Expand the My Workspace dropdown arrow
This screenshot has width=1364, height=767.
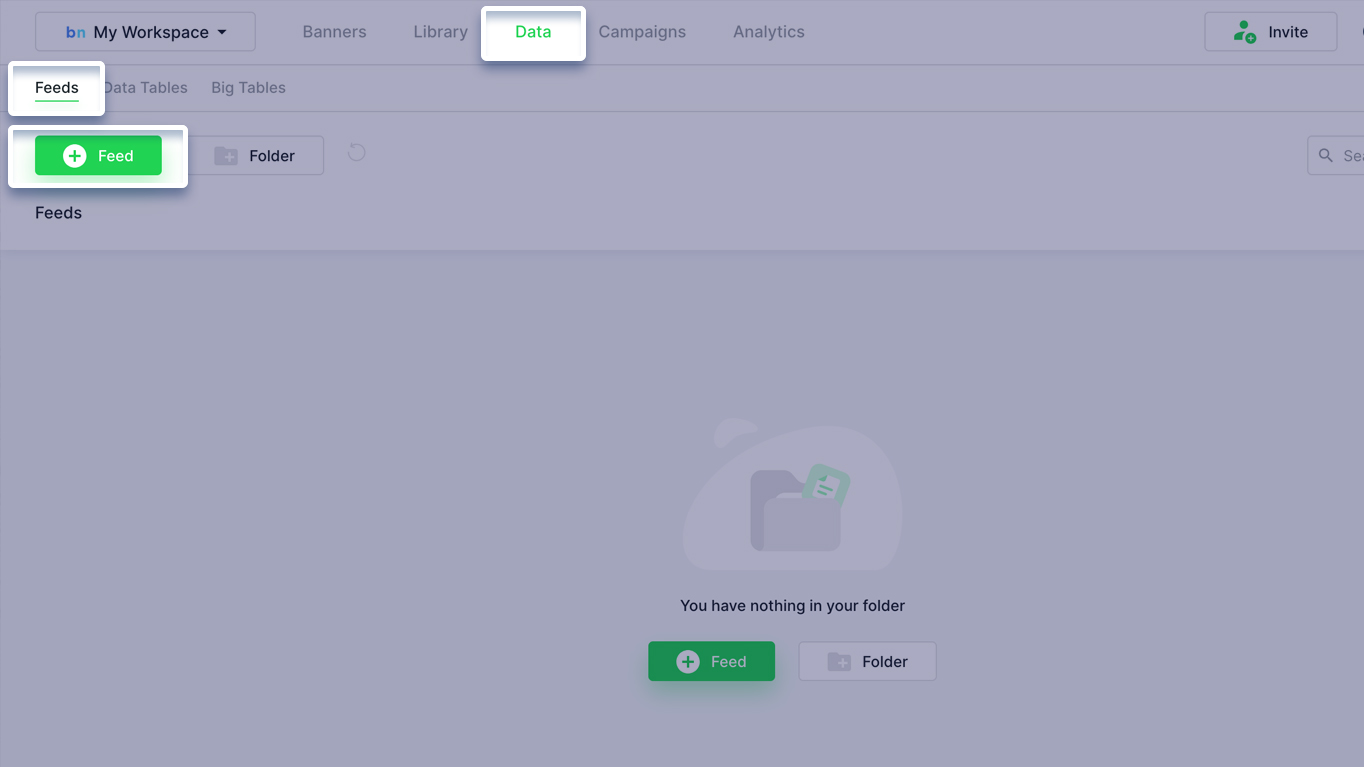click(x=222, y=32)
